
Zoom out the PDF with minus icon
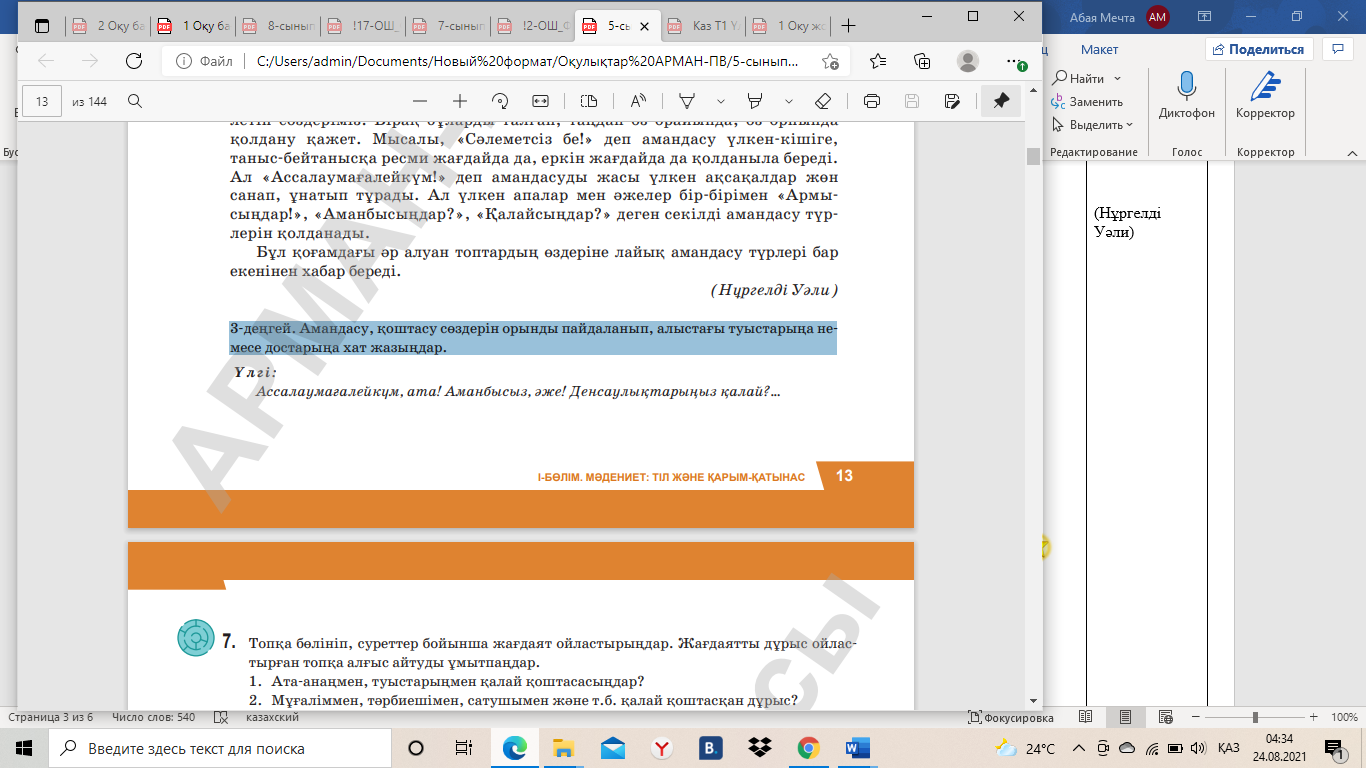[x=420, y=101]
